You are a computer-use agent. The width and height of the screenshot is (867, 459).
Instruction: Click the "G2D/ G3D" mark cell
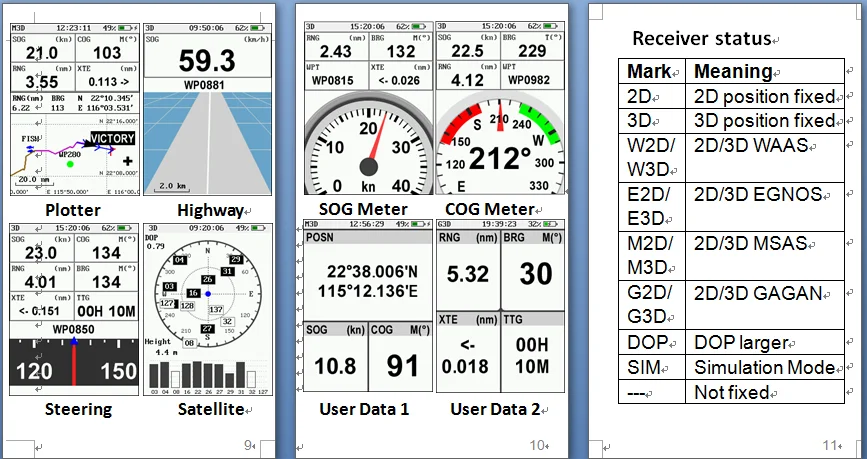(652, 305)
